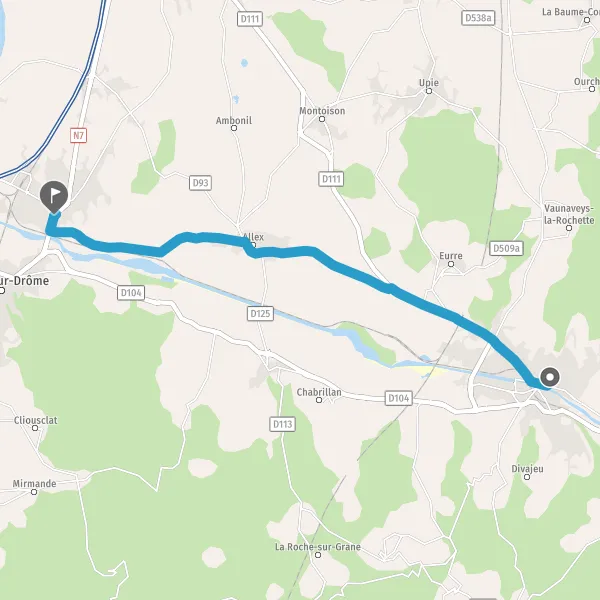This screenshot has height=600, width=600.
Task: Select La Roche-sur-Grane label
Action: 318,547
